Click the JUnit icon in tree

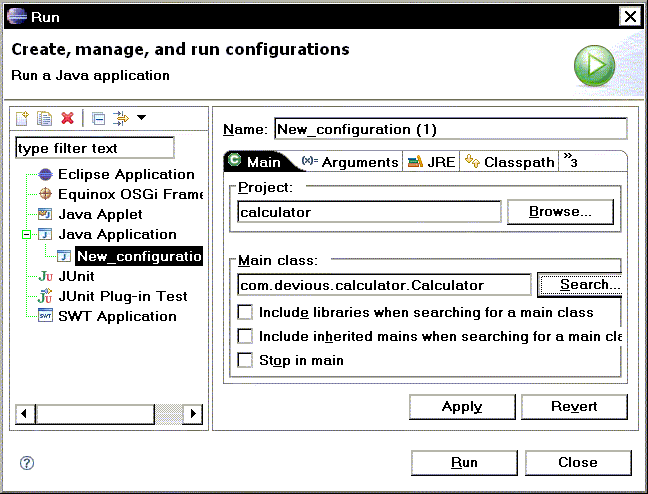(x=45, y=276)
